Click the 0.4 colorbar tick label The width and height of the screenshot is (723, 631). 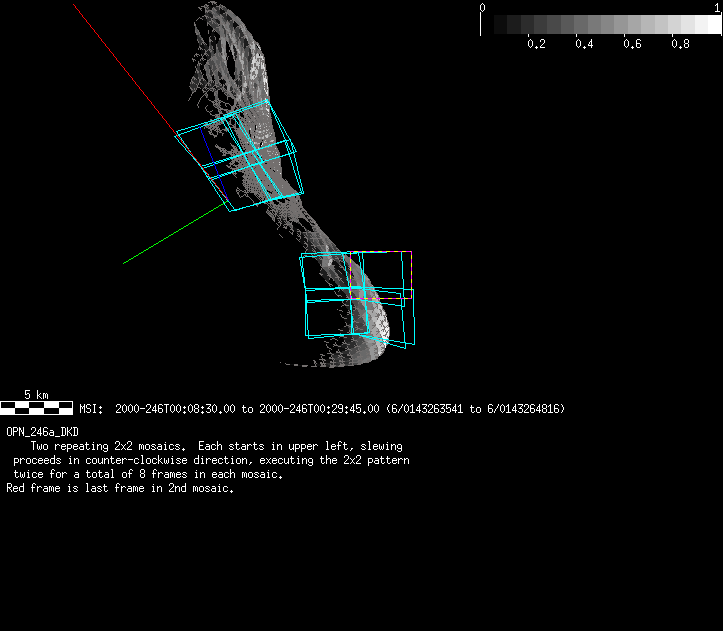(x=584, y=44)
